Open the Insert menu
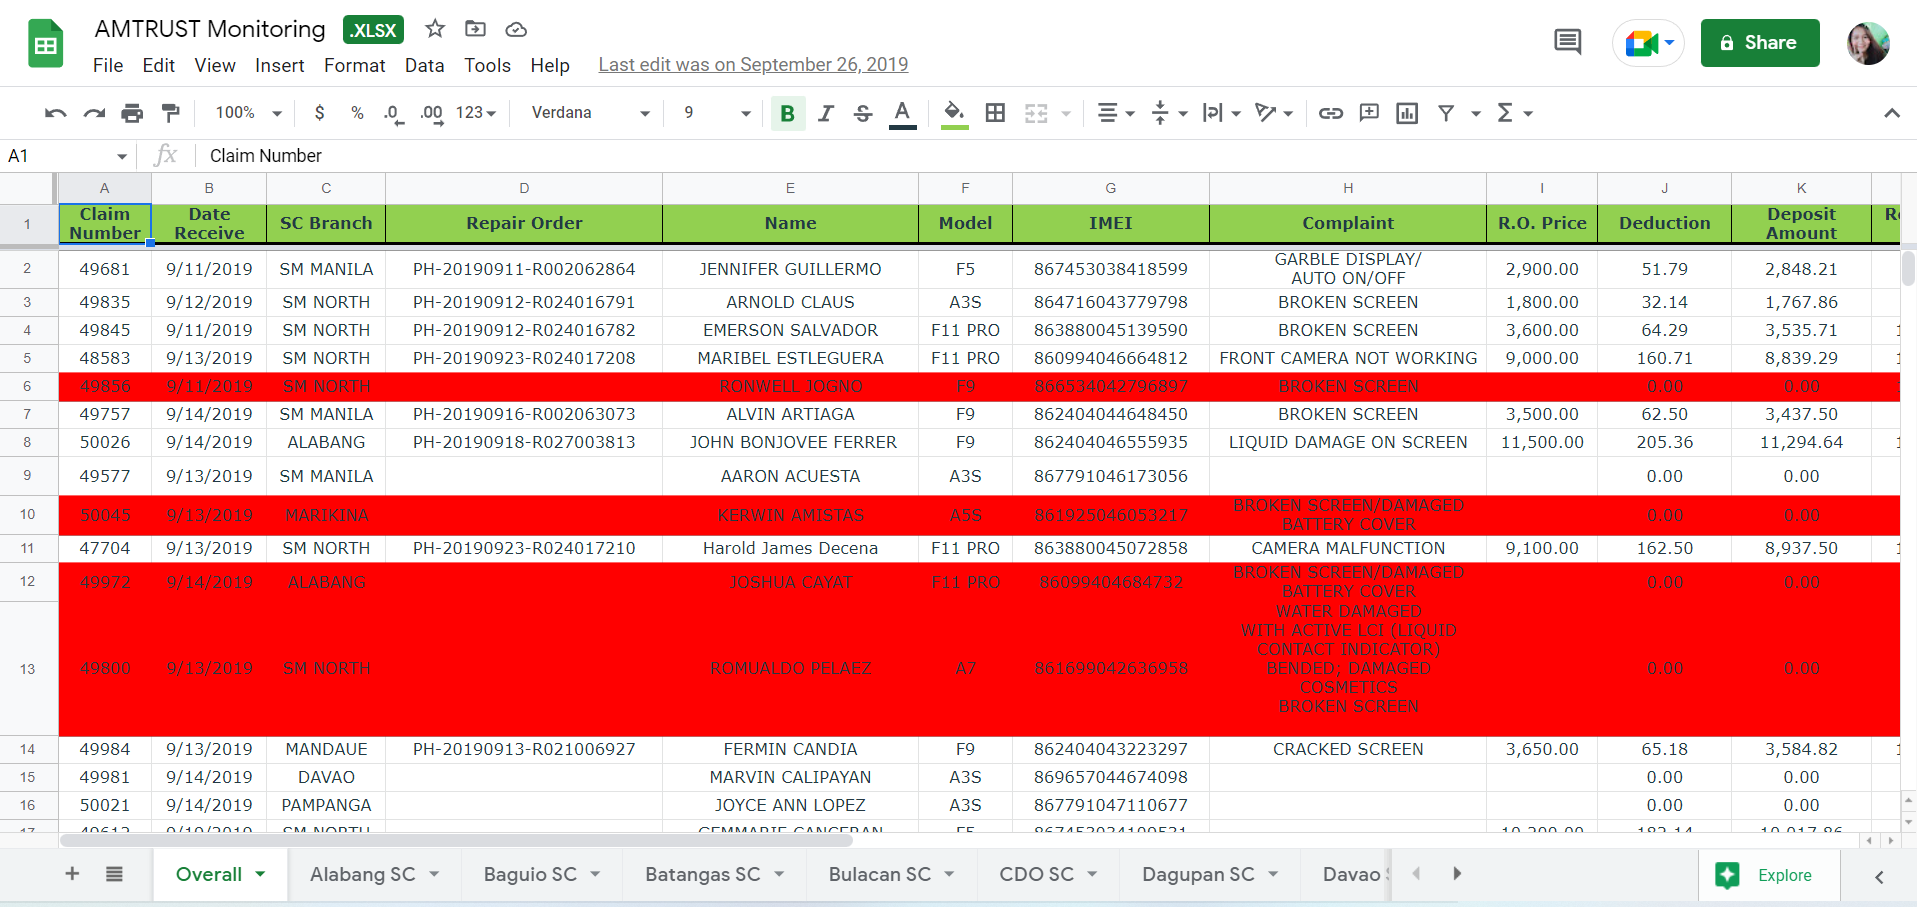 point(280,65)
